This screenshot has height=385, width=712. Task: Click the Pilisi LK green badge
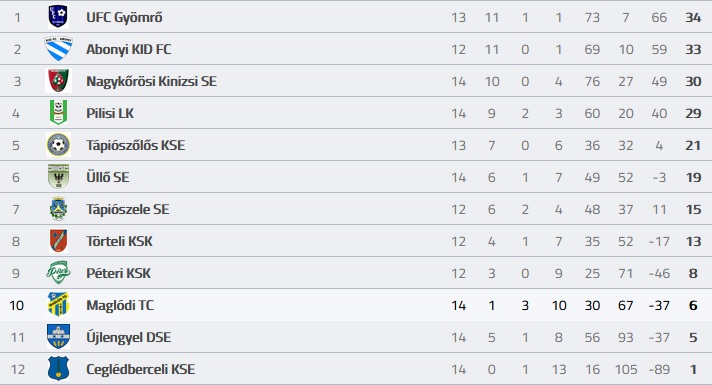[59, 113]
